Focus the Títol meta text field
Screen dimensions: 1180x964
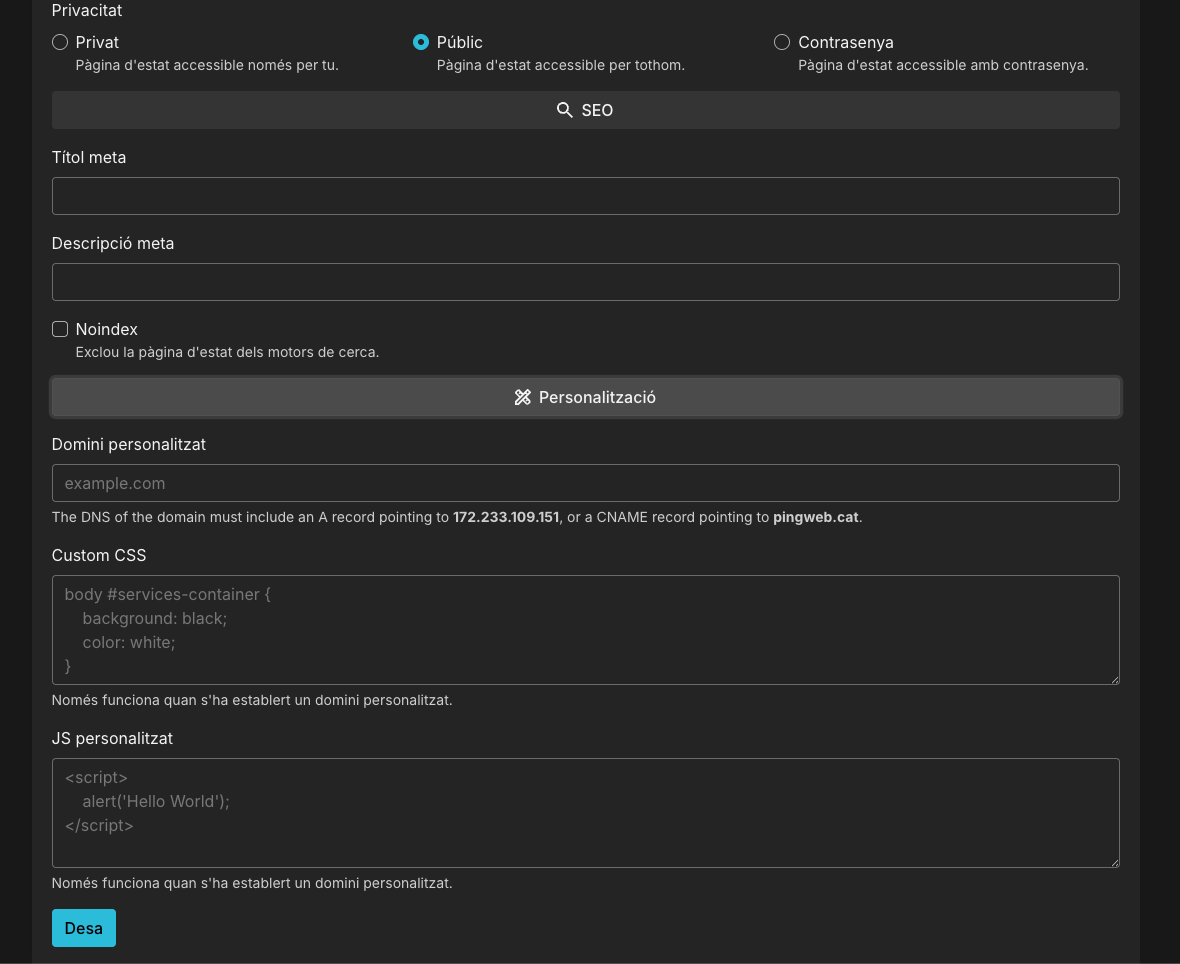click(585, 196)
